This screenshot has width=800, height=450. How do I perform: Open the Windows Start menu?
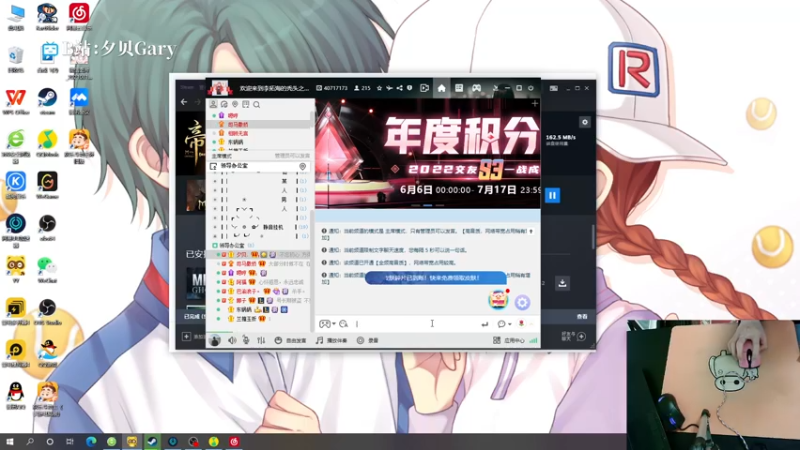coord(9,441)
